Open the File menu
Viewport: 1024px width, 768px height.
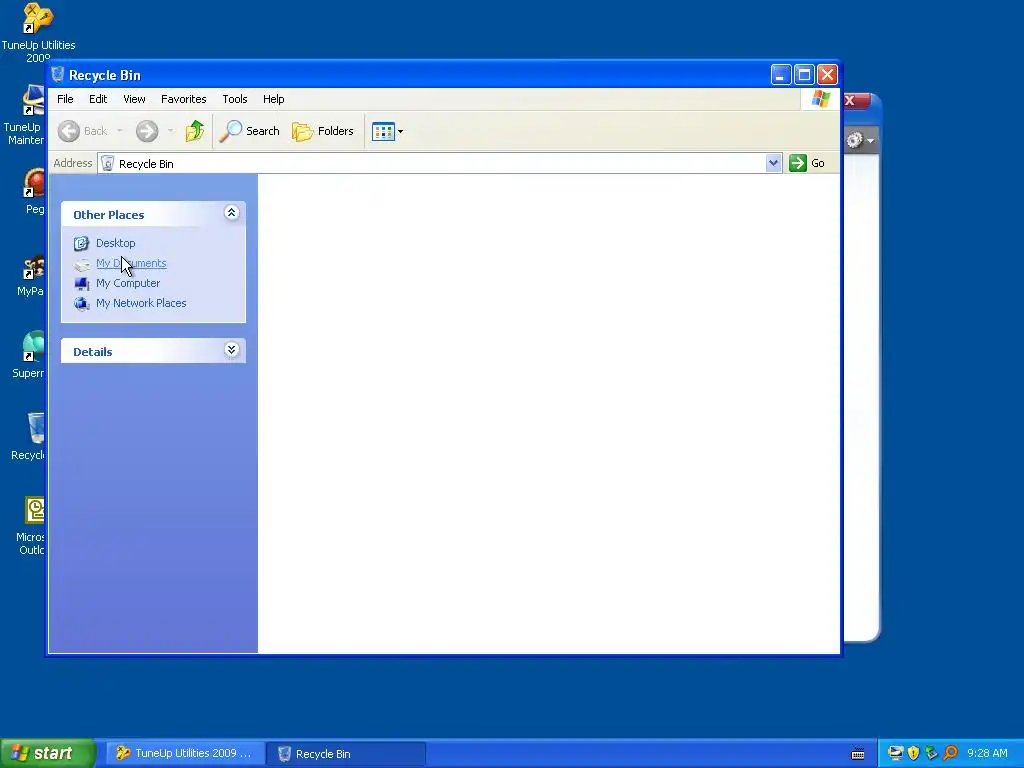coord(65,99)
